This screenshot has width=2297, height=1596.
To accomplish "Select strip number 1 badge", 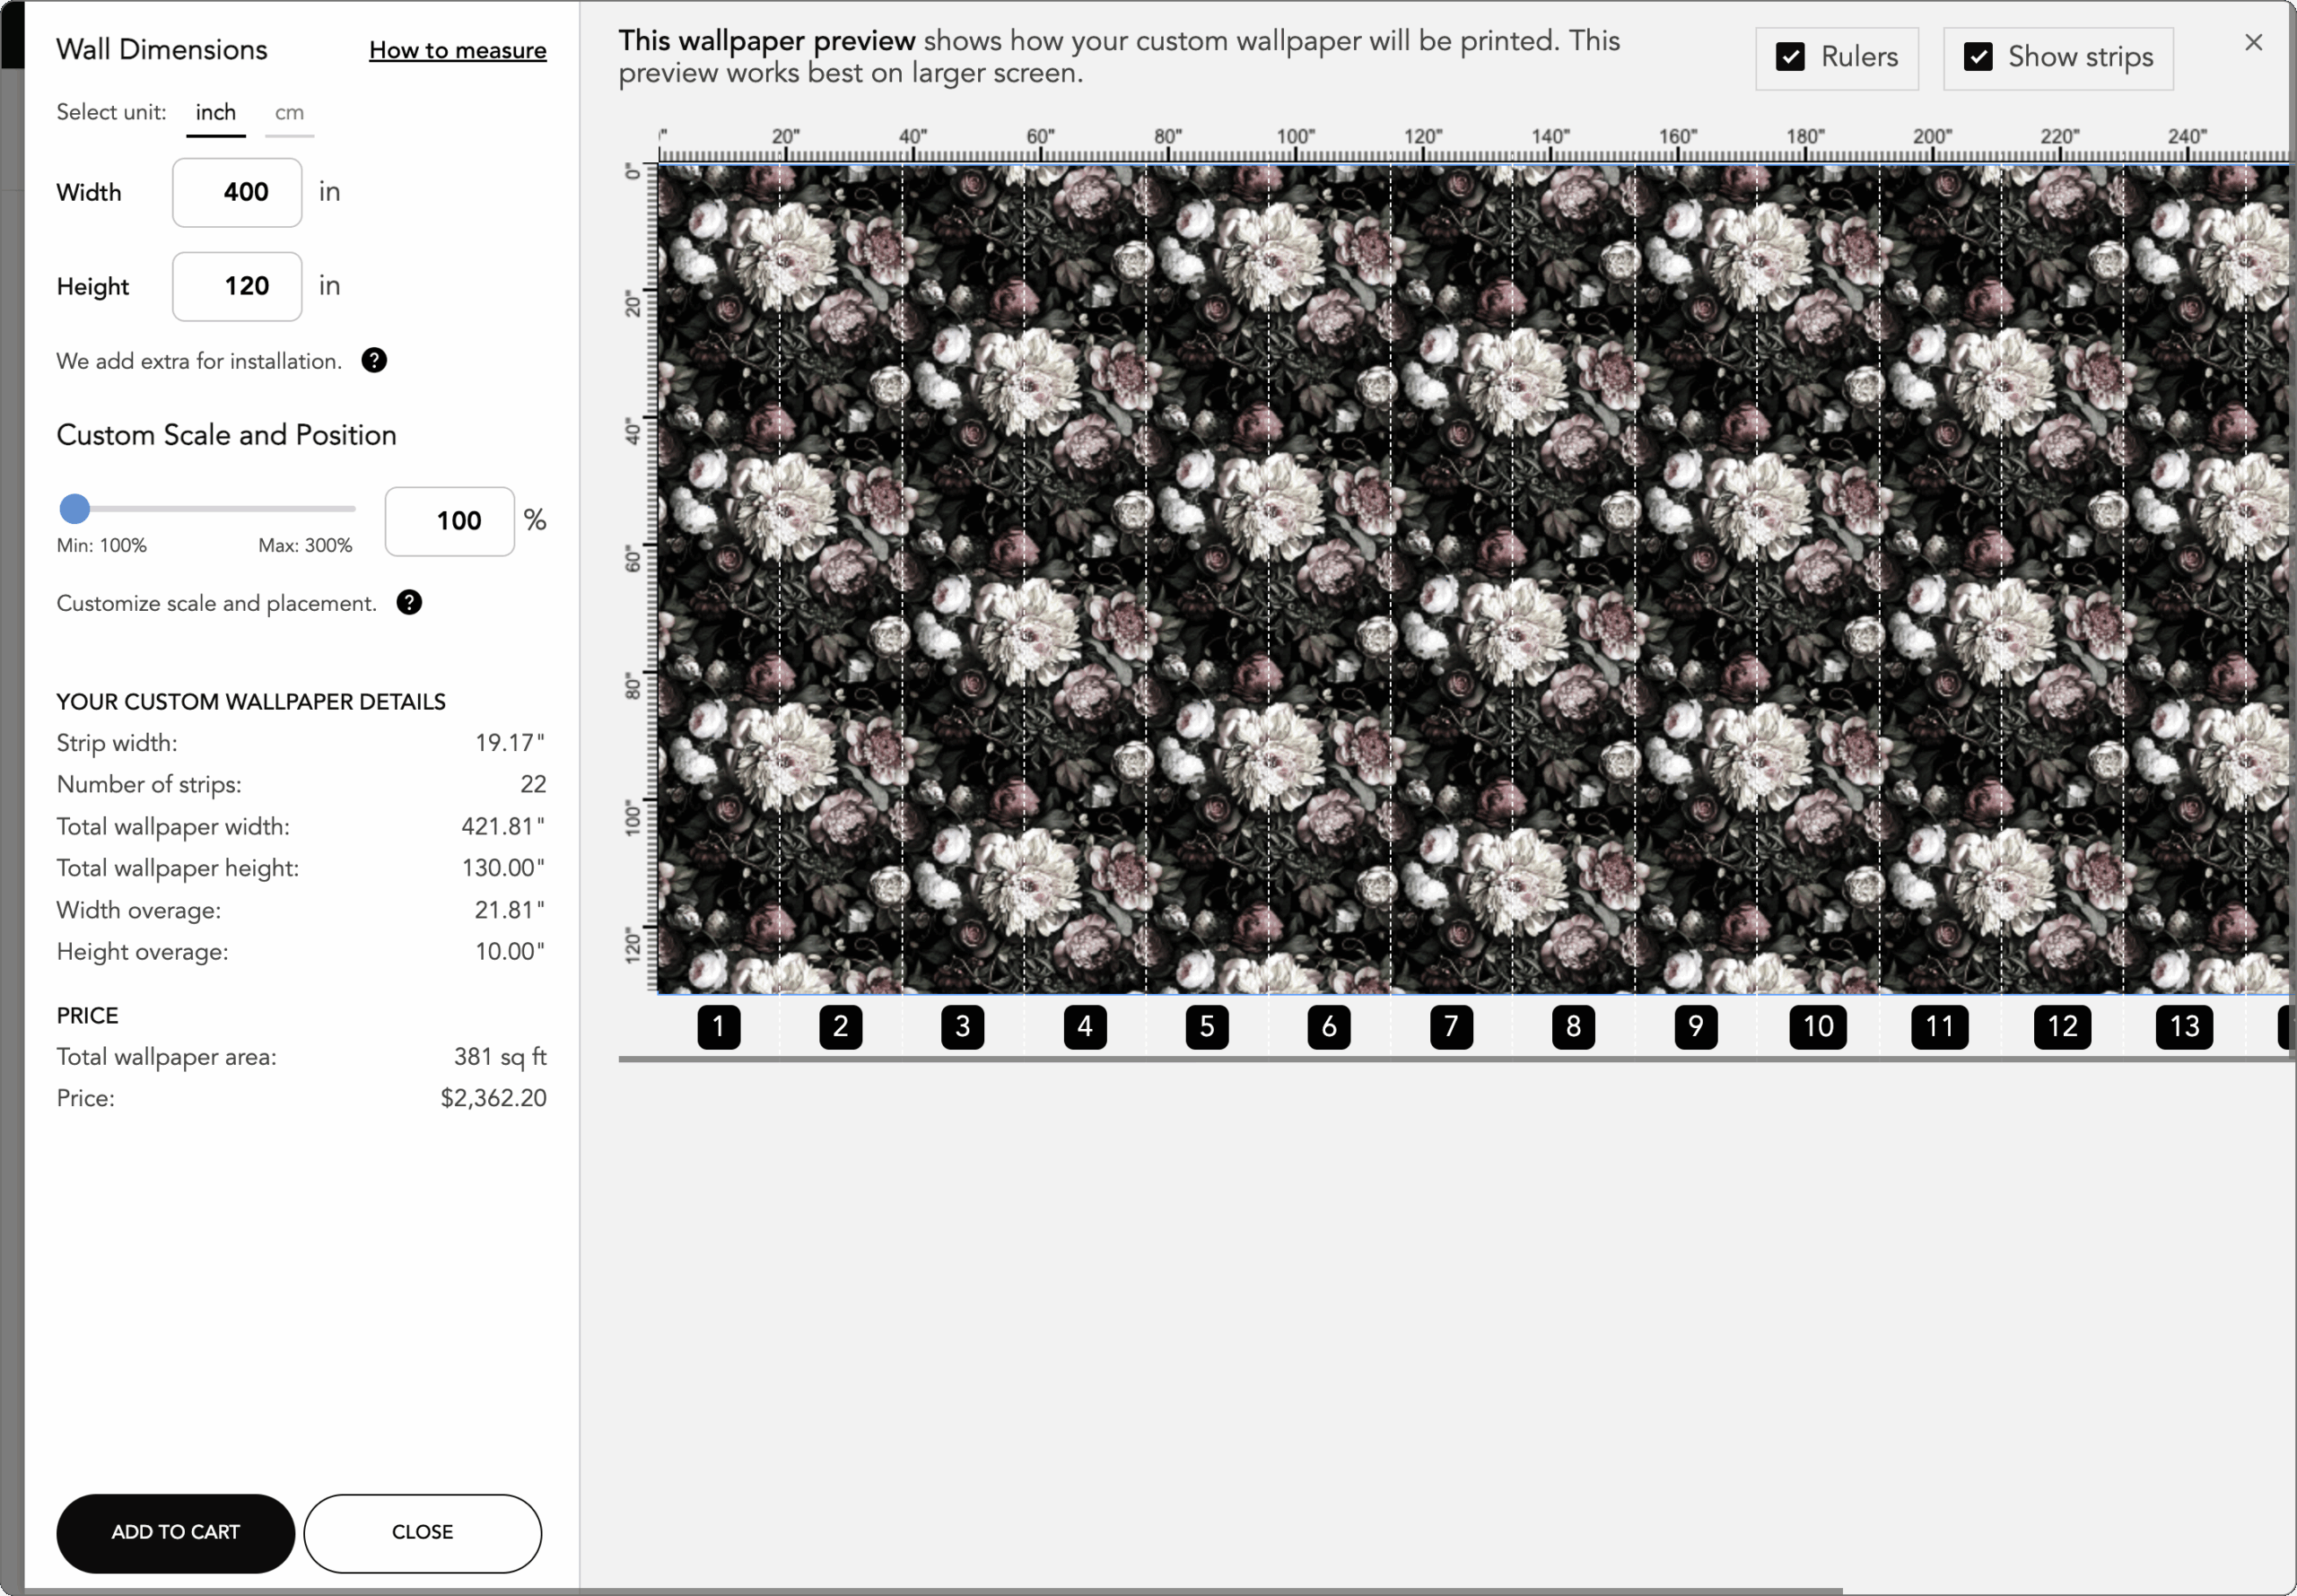I will (x=718, y=1027).
